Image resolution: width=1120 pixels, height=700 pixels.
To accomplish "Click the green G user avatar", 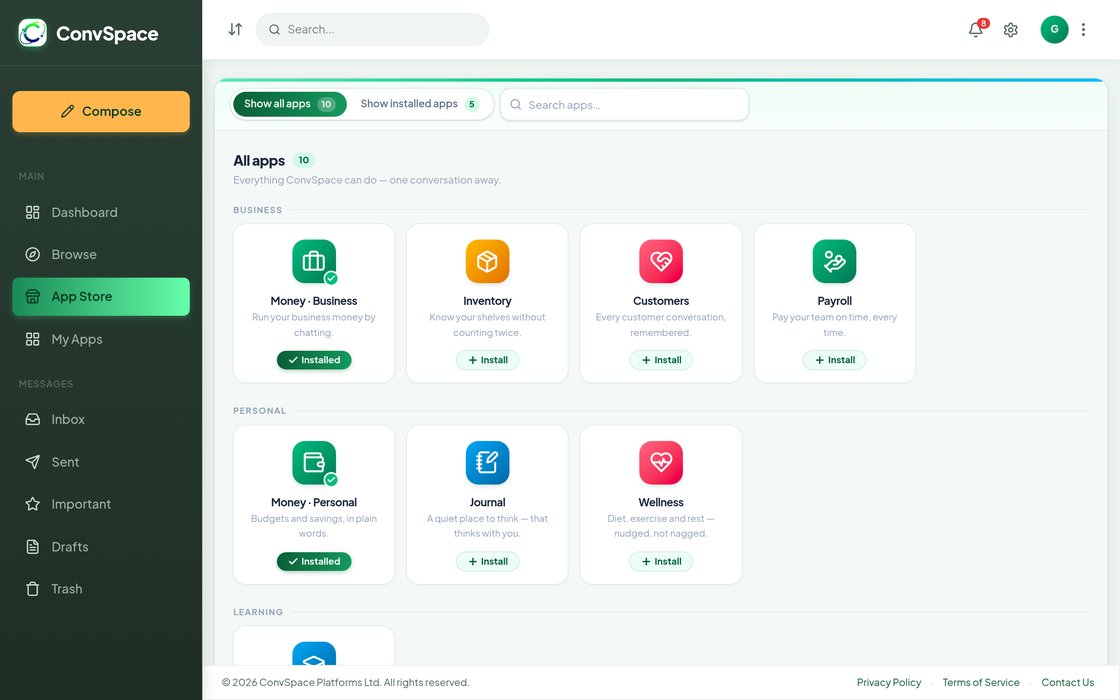I will 1054,29.
